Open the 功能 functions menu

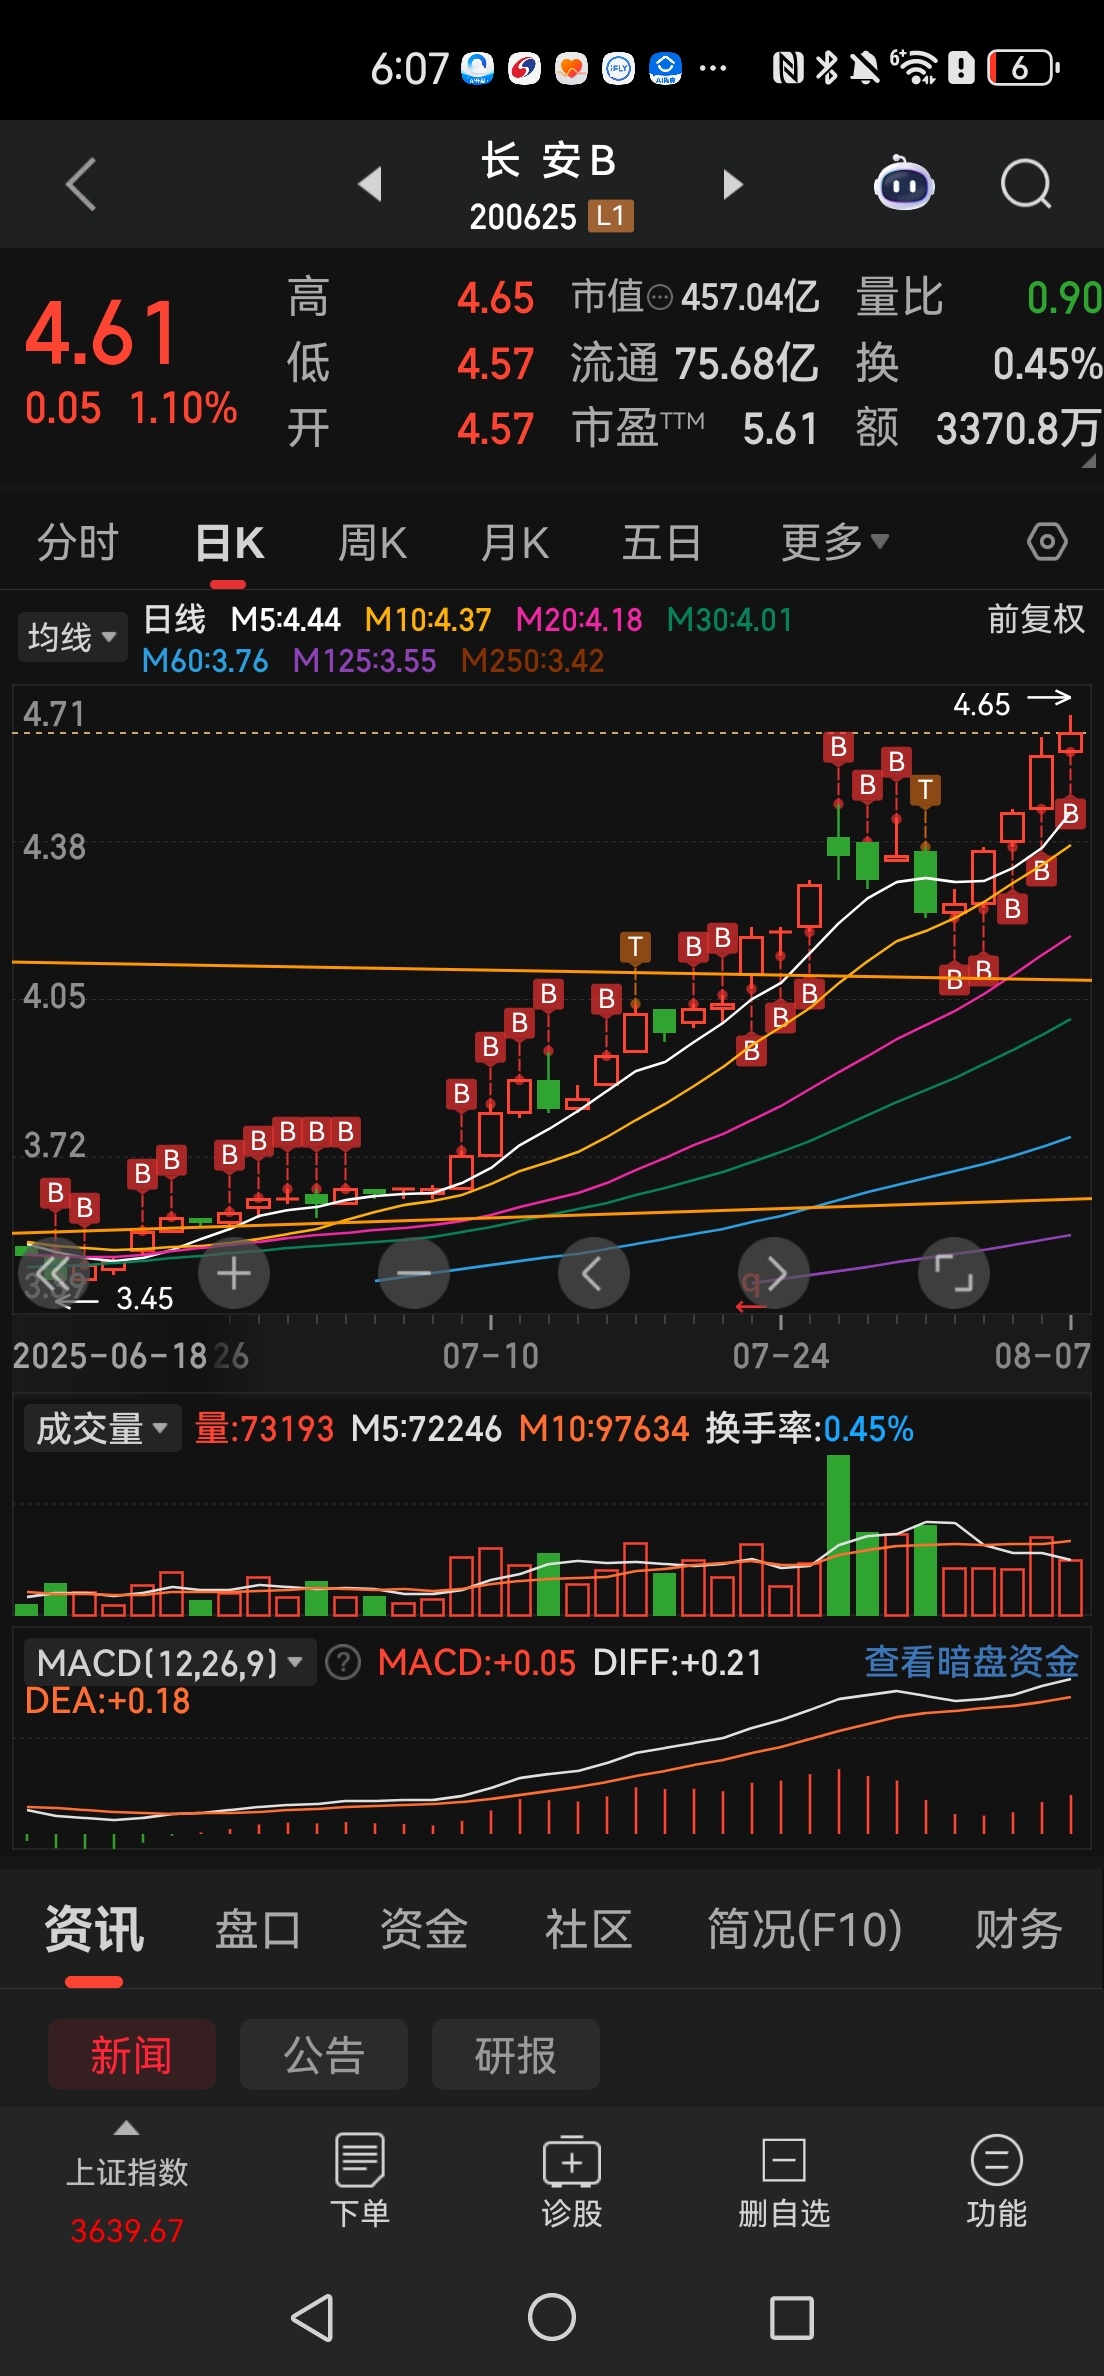(x=997, y=2181)
